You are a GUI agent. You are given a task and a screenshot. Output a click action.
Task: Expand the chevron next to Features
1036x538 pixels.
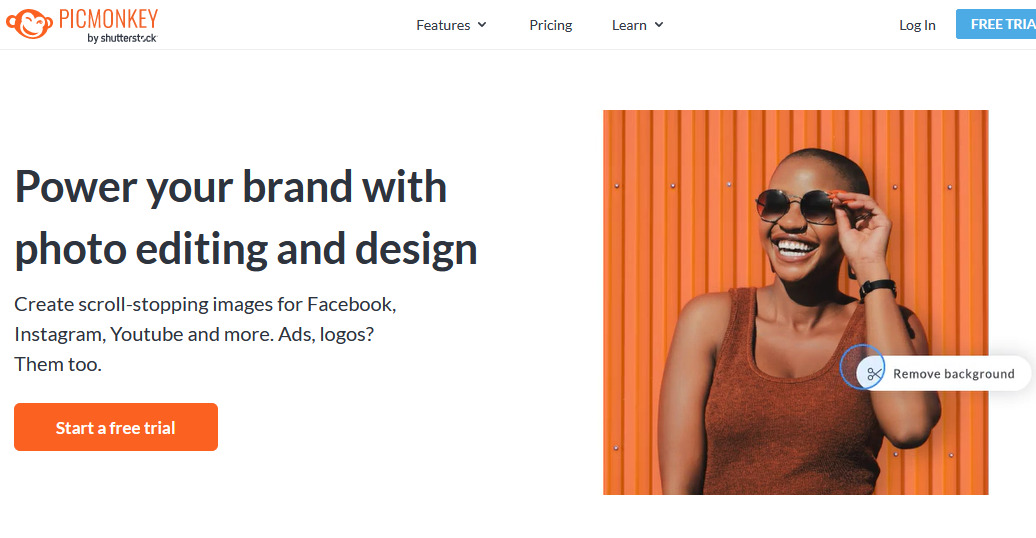click(482, 25)
